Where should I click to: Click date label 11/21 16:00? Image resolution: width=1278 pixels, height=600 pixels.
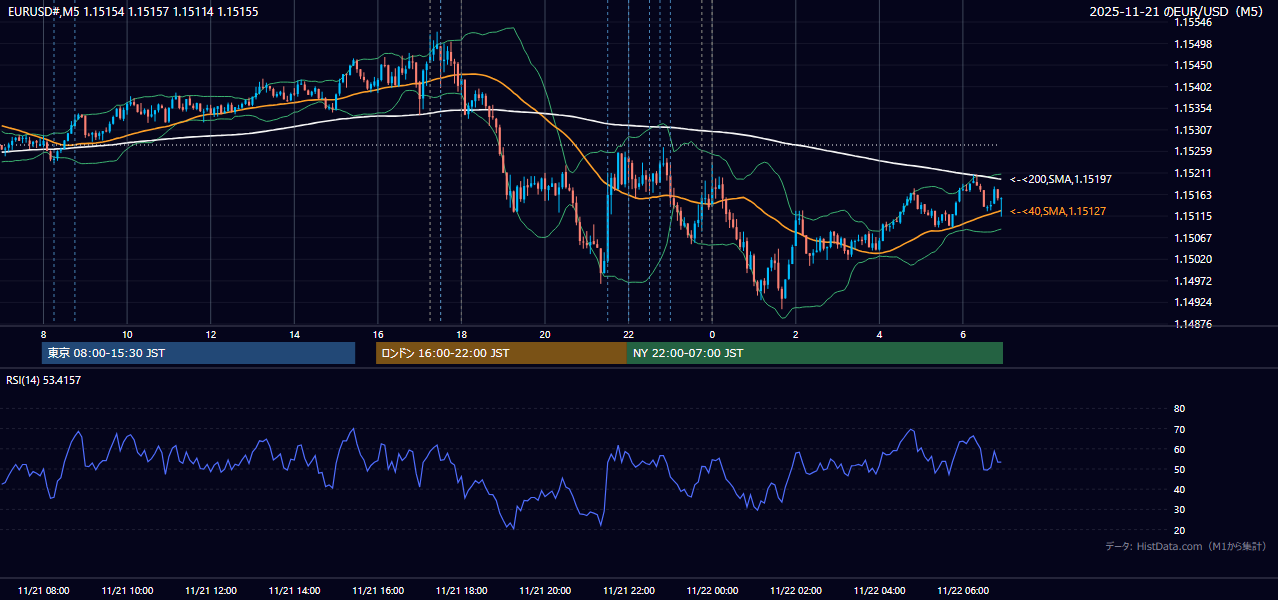378,591
